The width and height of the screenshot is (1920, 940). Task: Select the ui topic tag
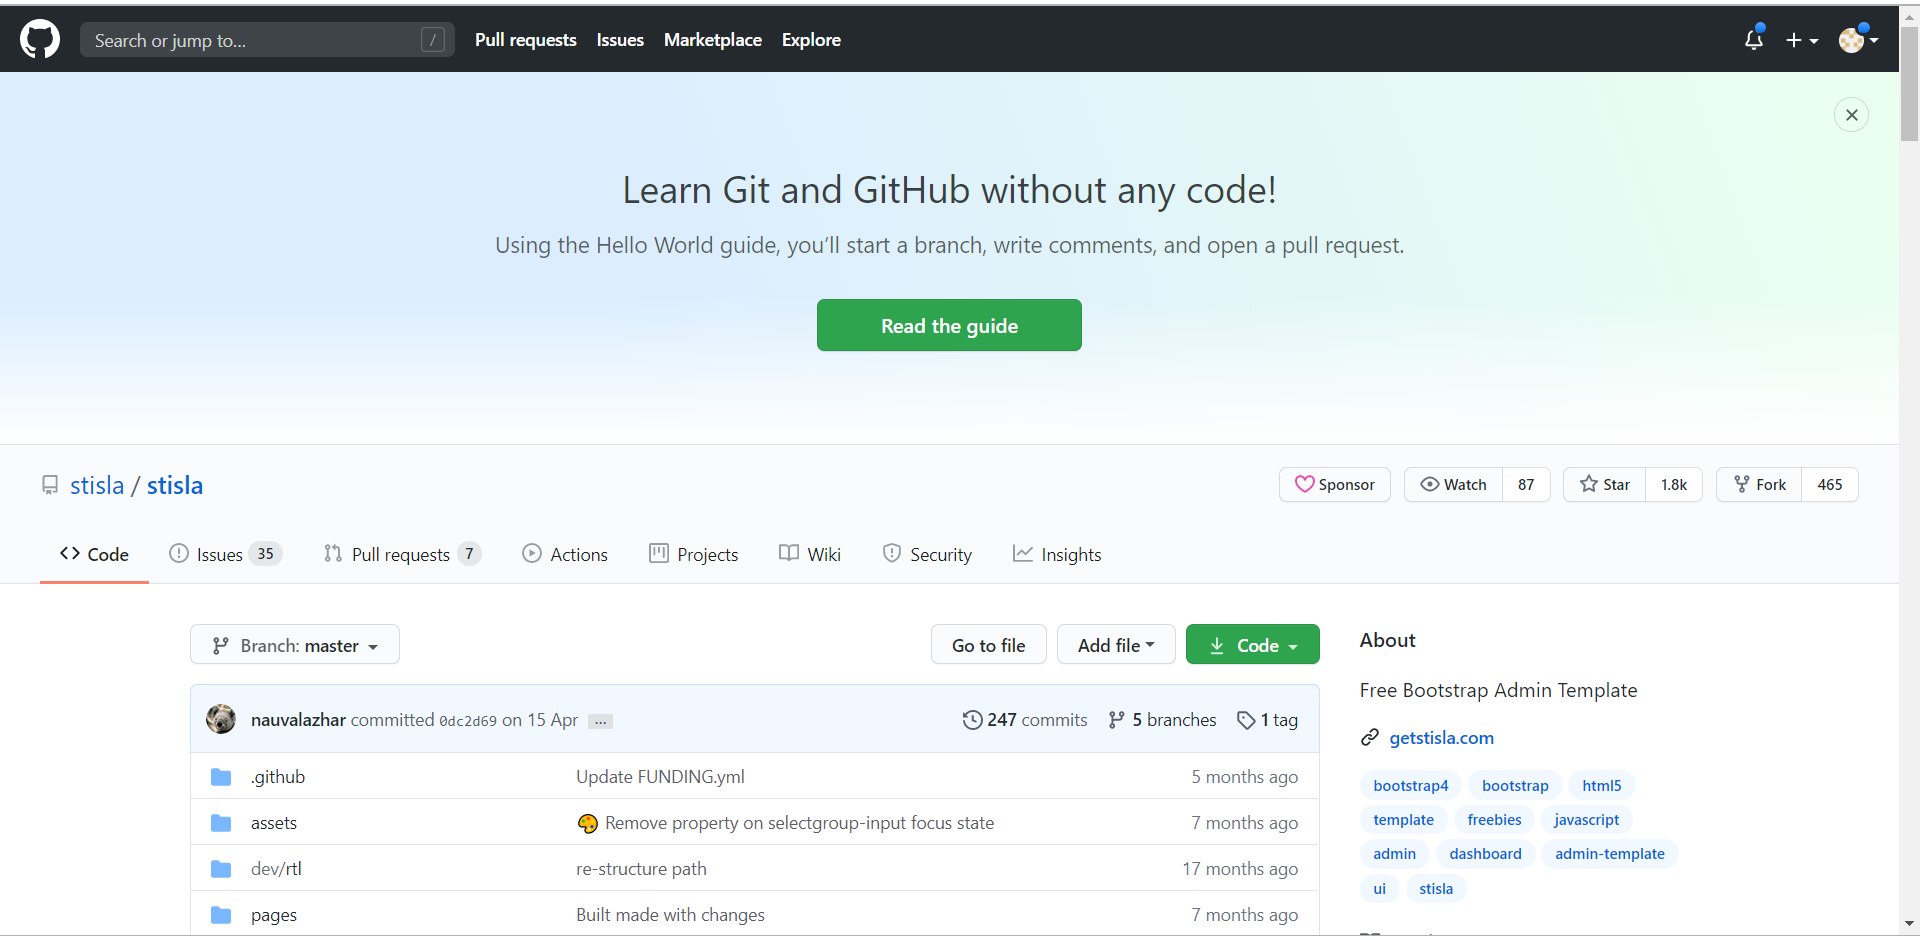coord(1379,889)
